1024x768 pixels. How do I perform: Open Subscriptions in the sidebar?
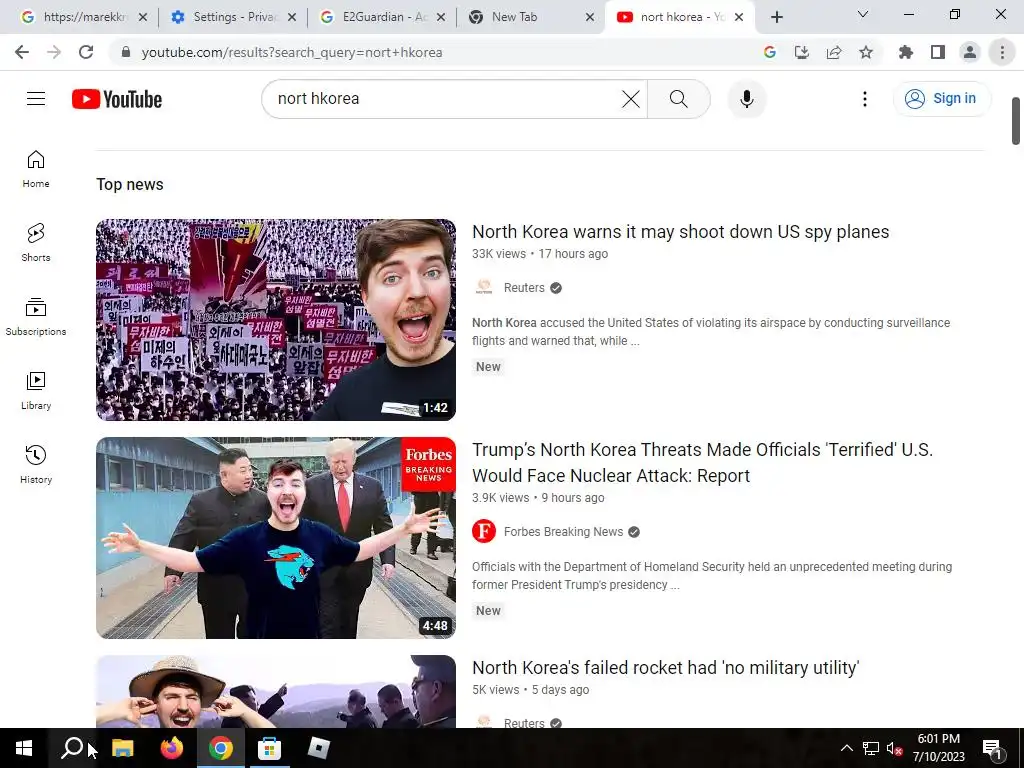point(36,317)
